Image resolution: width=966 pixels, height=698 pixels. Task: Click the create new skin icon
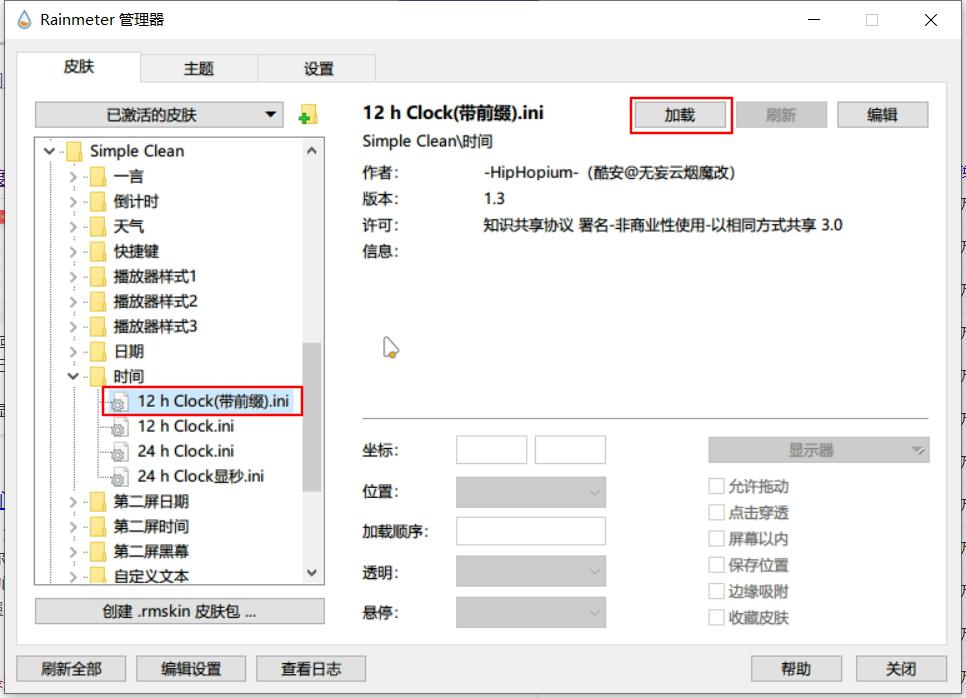310,113
